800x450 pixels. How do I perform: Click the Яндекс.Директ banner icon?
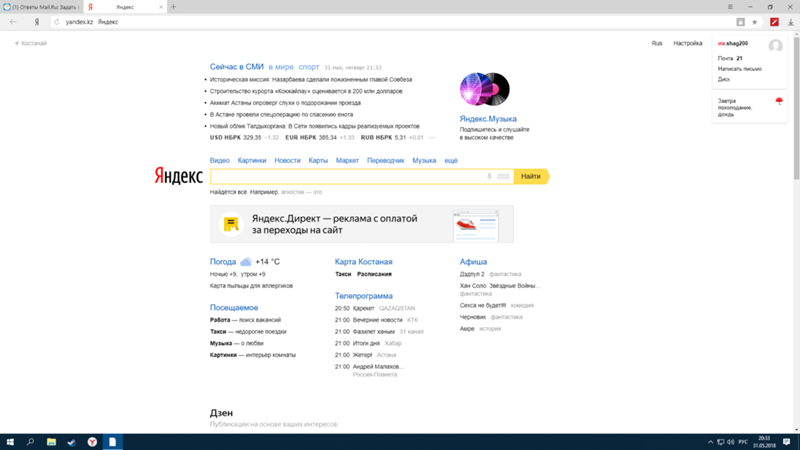(x=231, y=224)
